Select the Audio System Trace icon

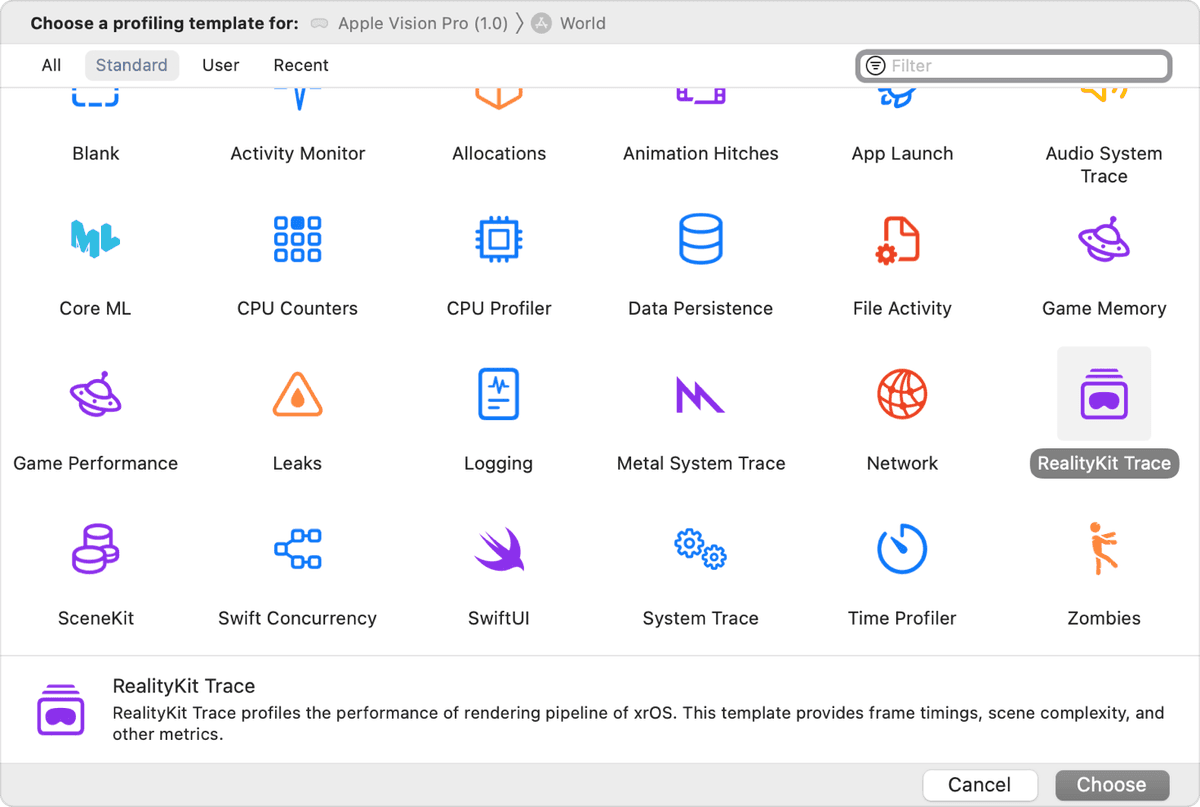pos(1104,95)
